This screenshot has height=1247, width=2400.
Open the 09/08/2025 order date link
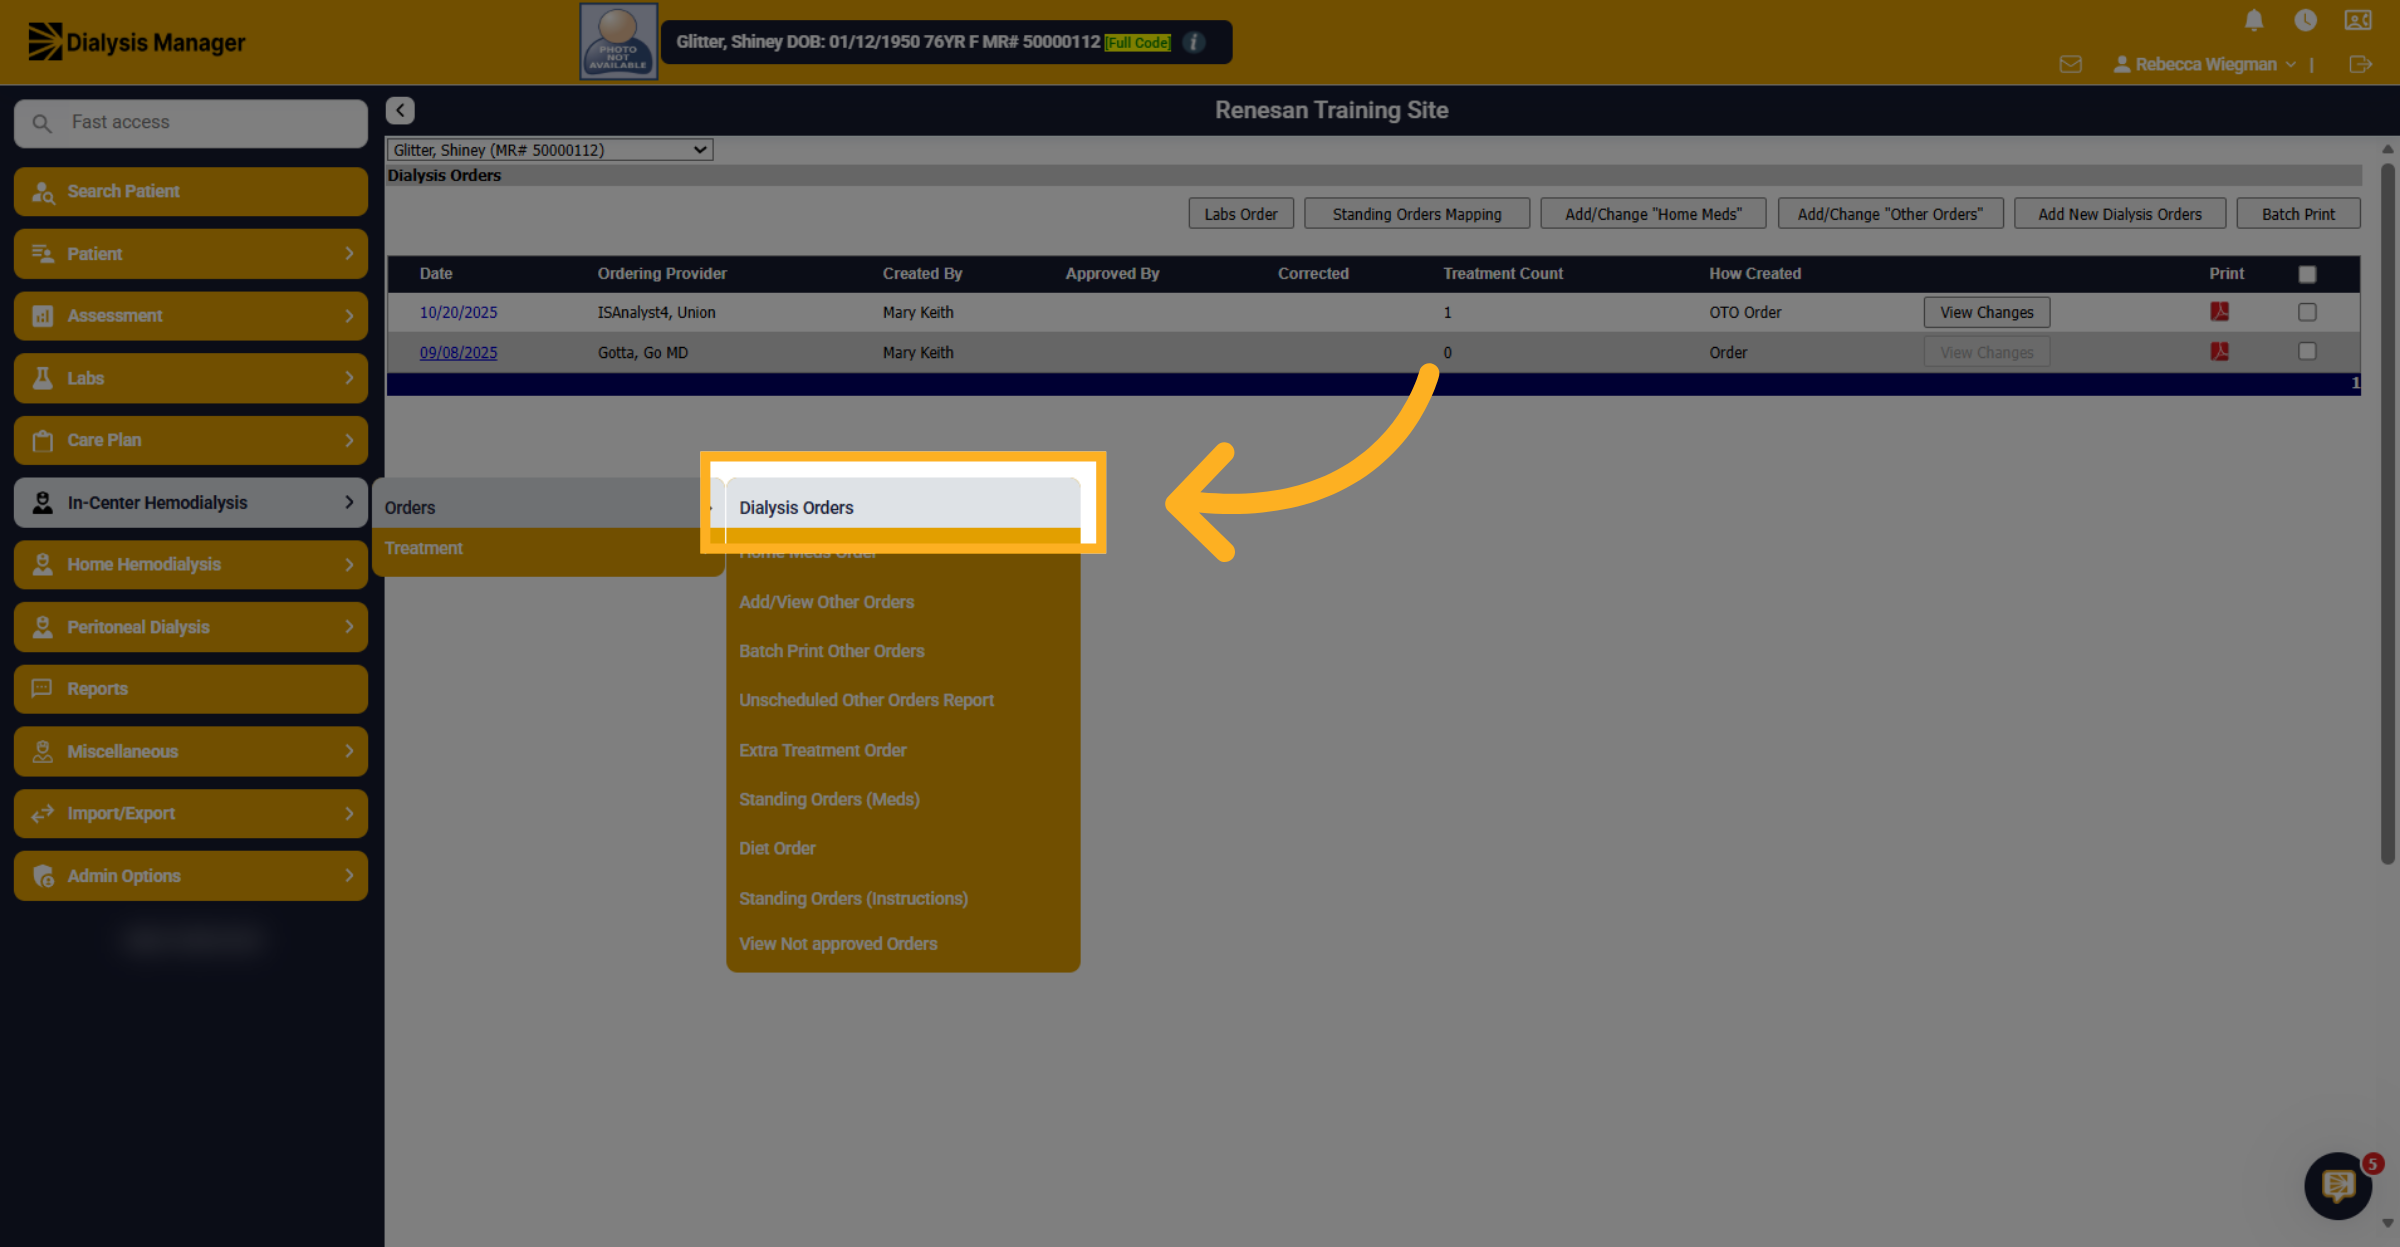point(458,352)
